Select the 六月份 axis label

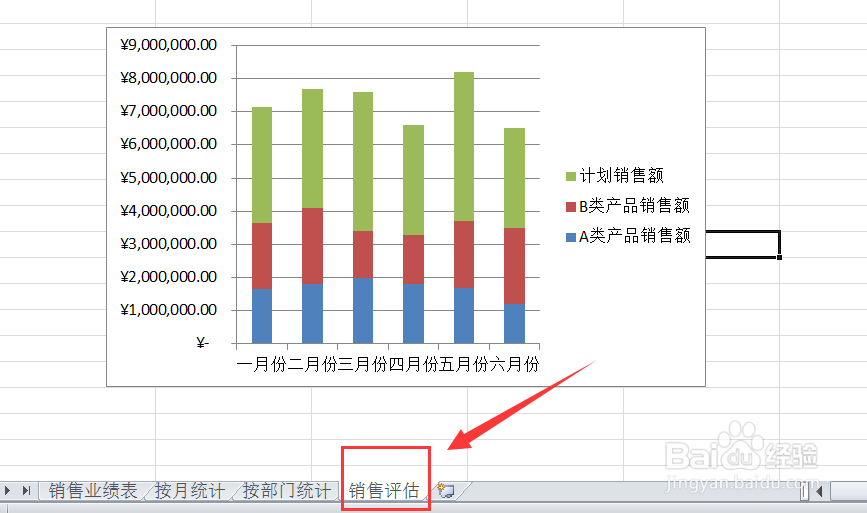click(x=514, y=364)
